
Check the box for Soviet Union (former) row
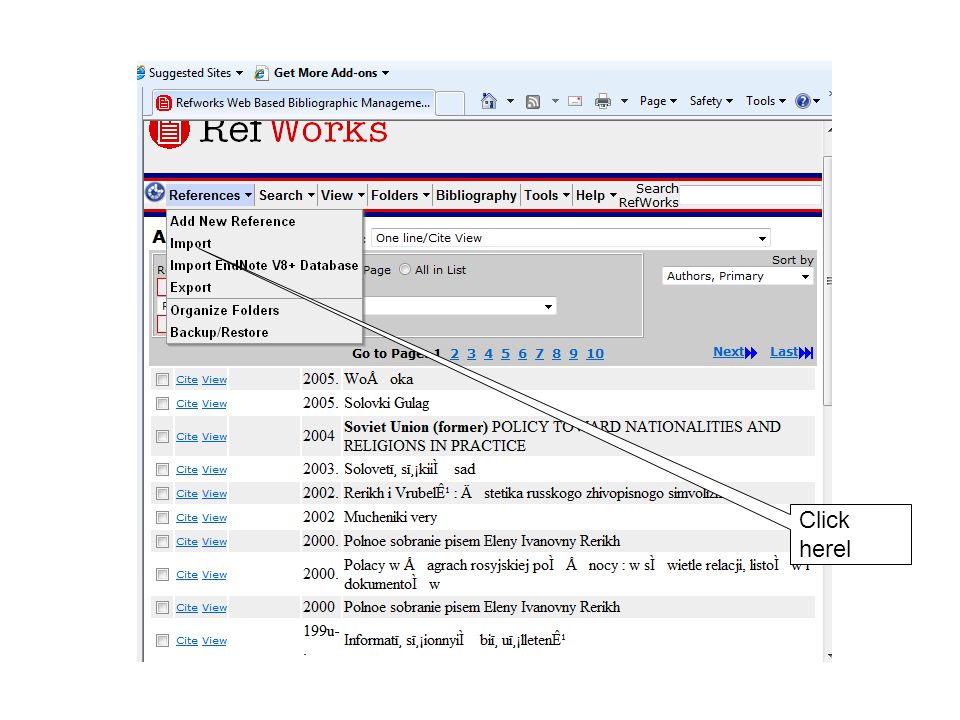[x=162, y=437]
